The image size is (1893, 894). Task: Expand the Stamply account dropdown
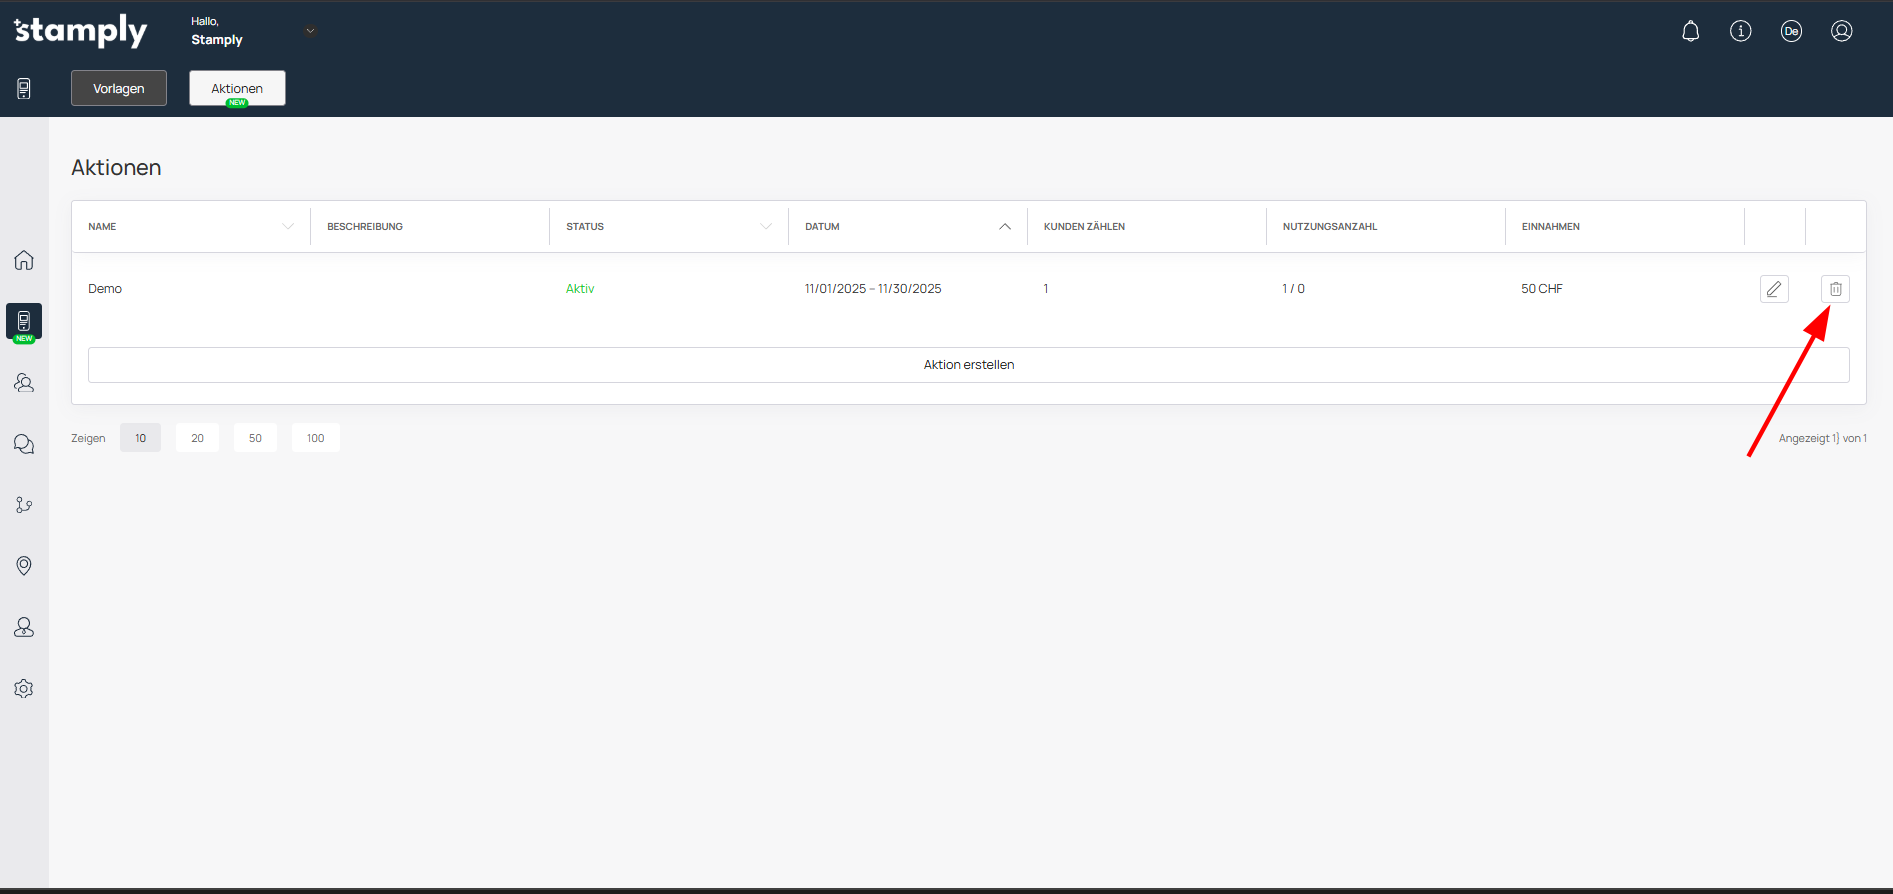(x=310, y=31)
